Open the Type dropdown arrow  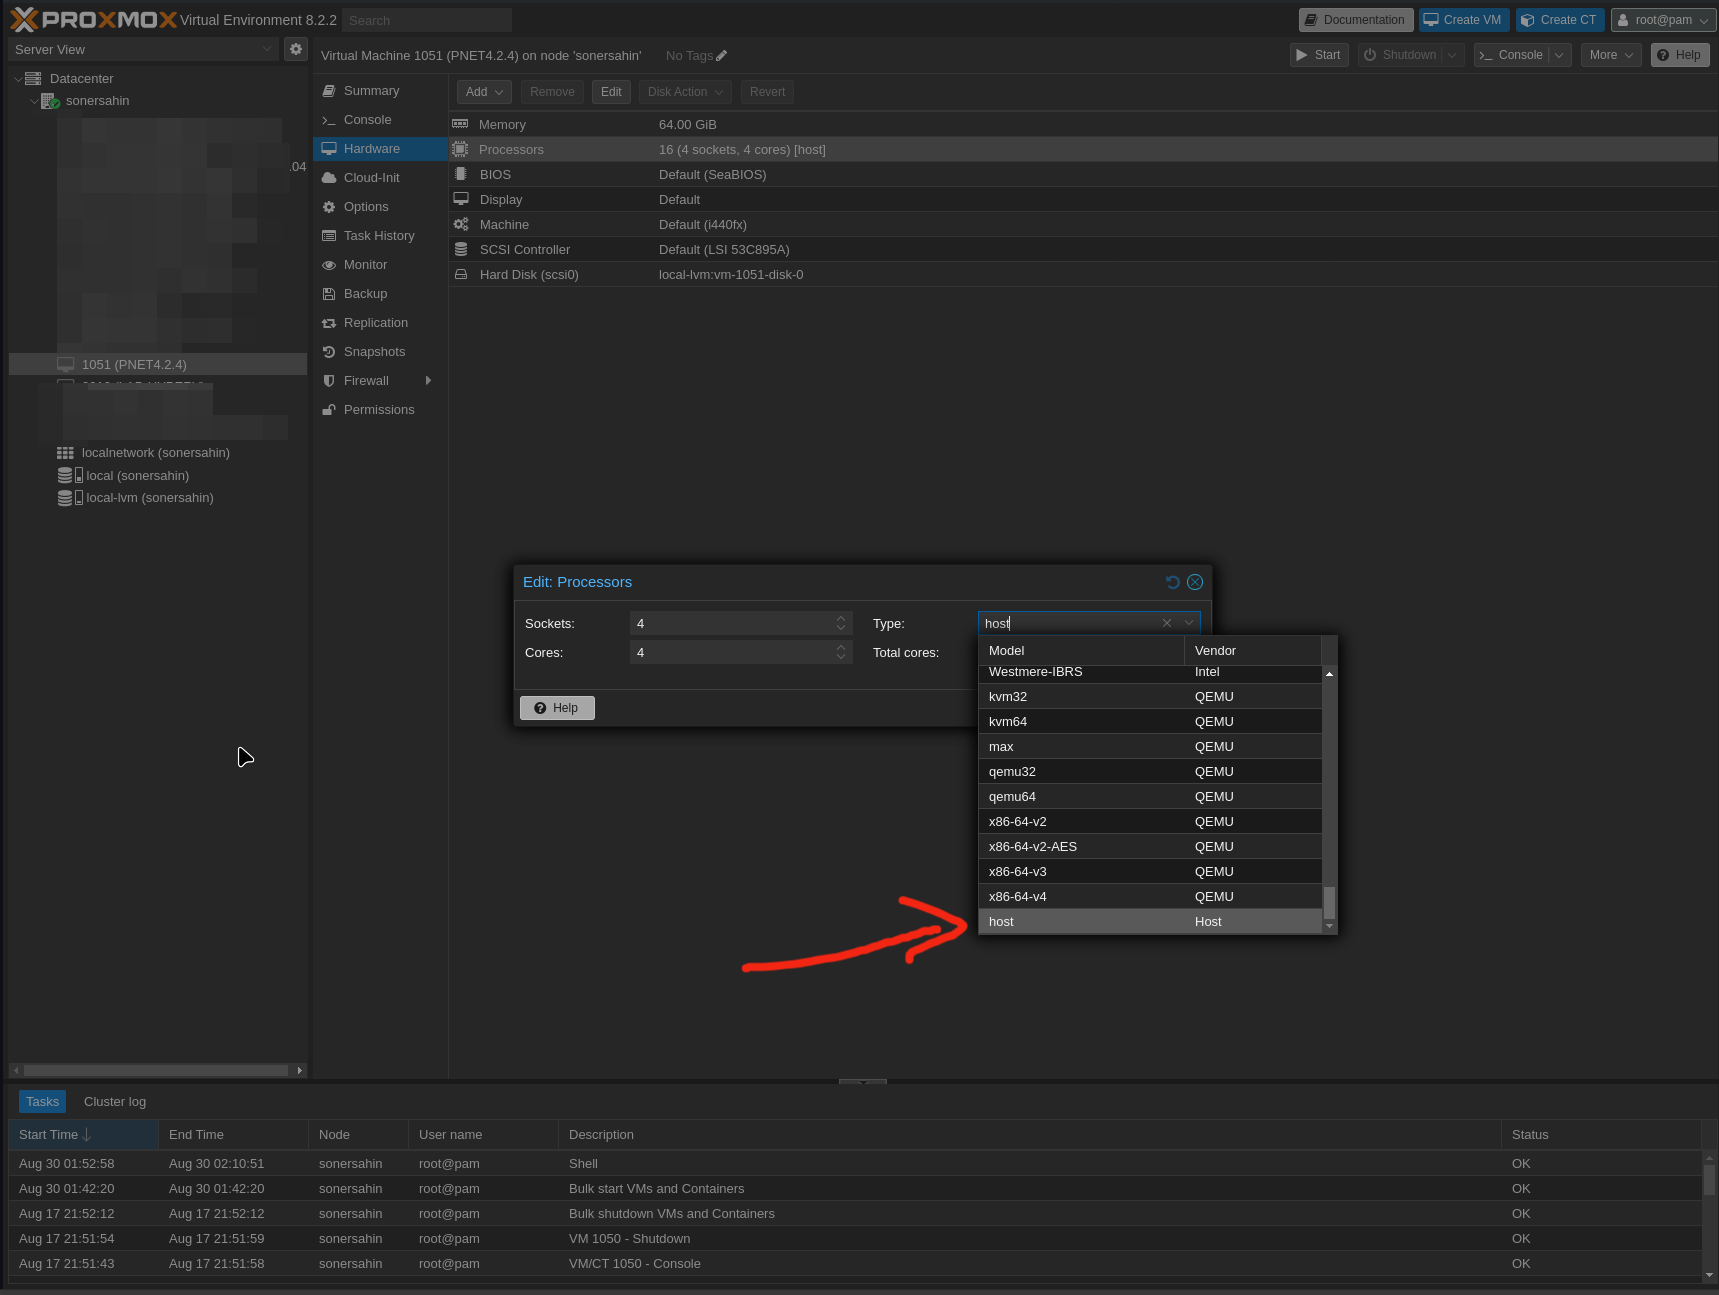click(1189, 623)
